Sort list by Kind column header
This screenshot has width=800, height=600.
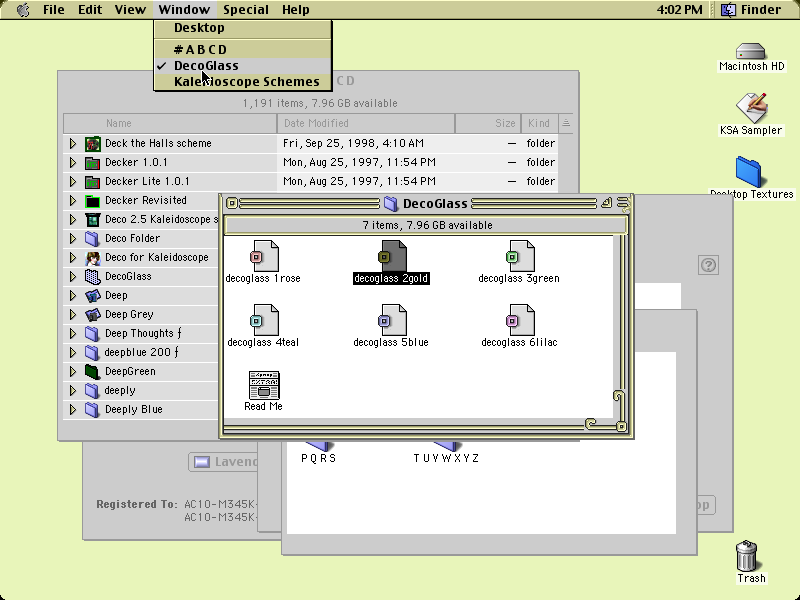(540, 123)
